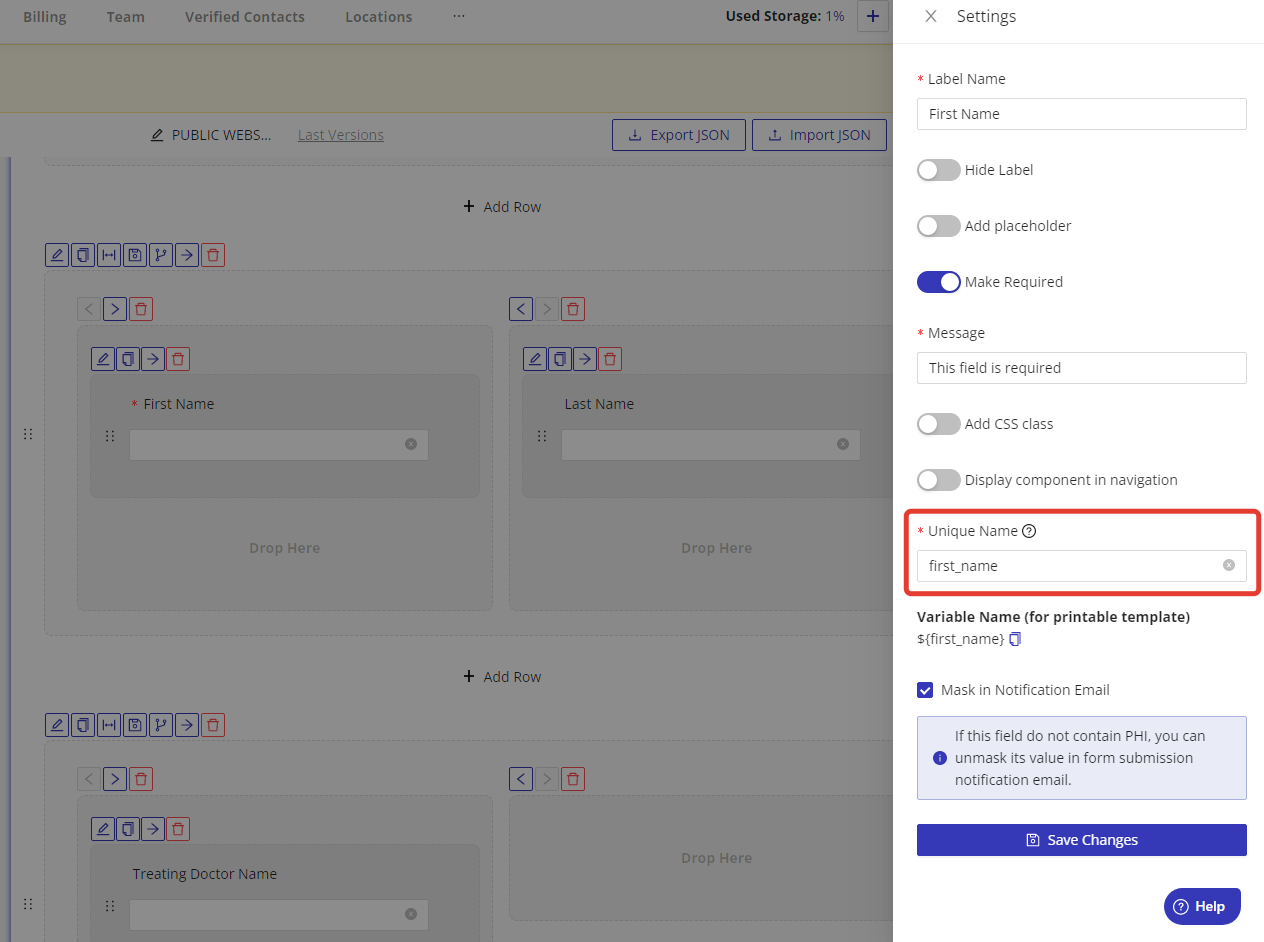Click edit icon above First Name field

point(102,359)
